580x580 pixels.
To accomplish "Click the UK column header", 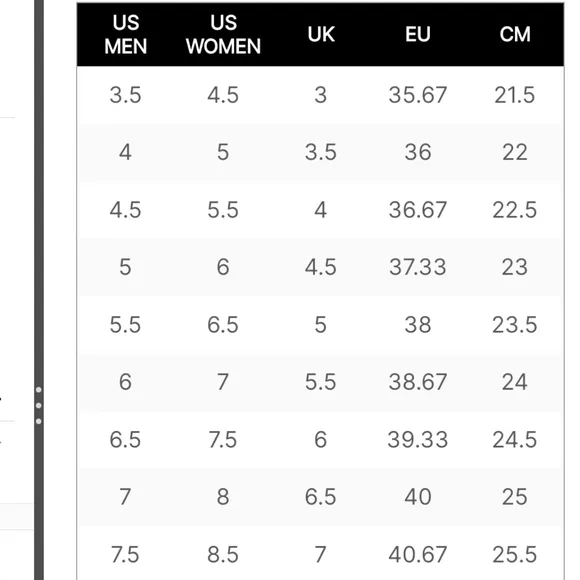I will point(321,34).
